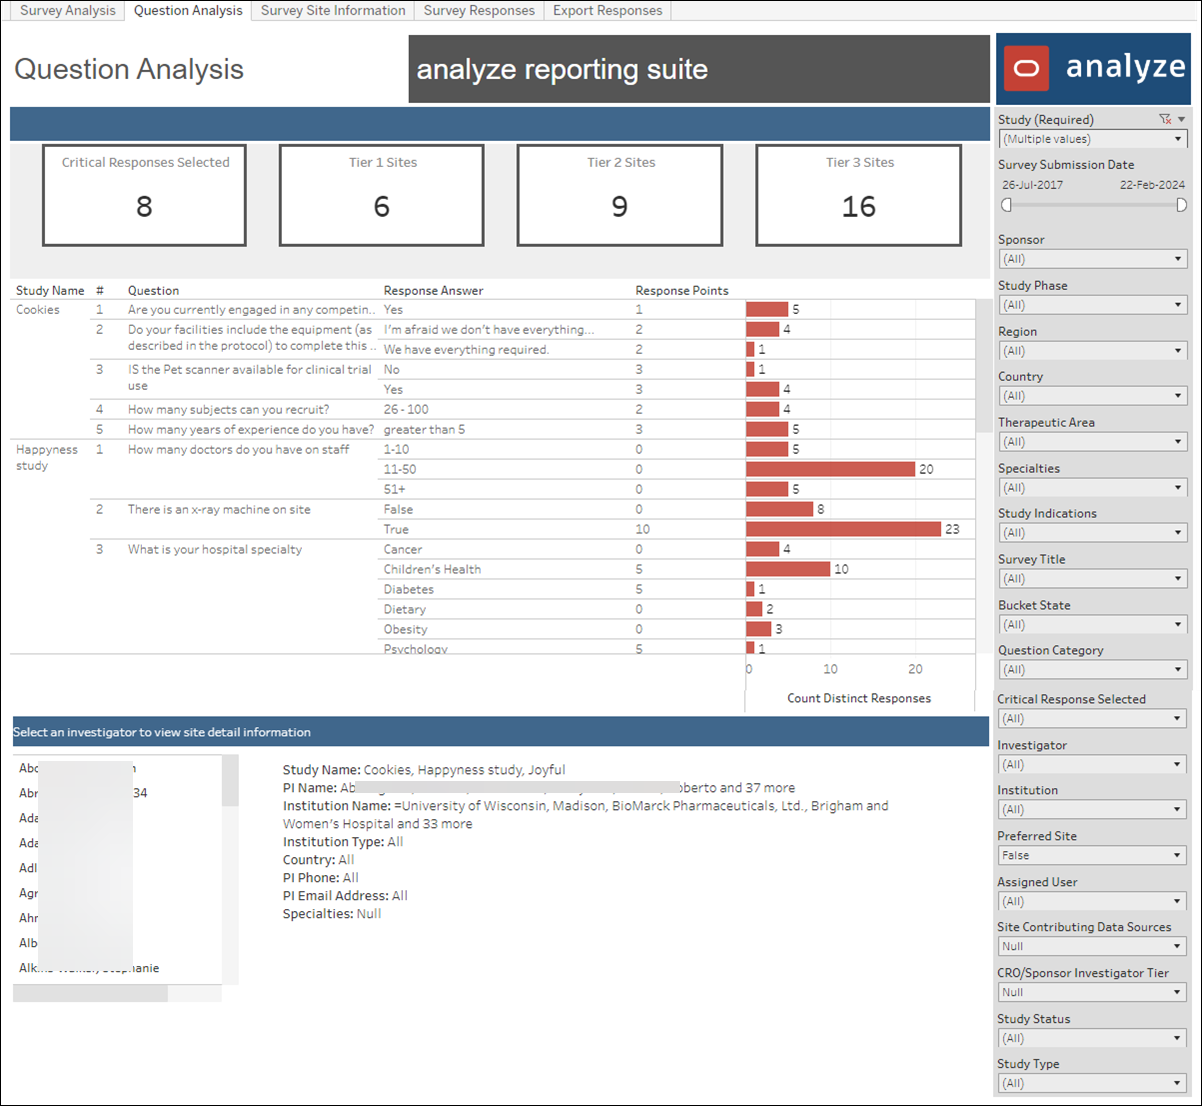The image size is (1202, 1106).
Task: Click the False bar with 8 responses
Action: click(780, 509)
